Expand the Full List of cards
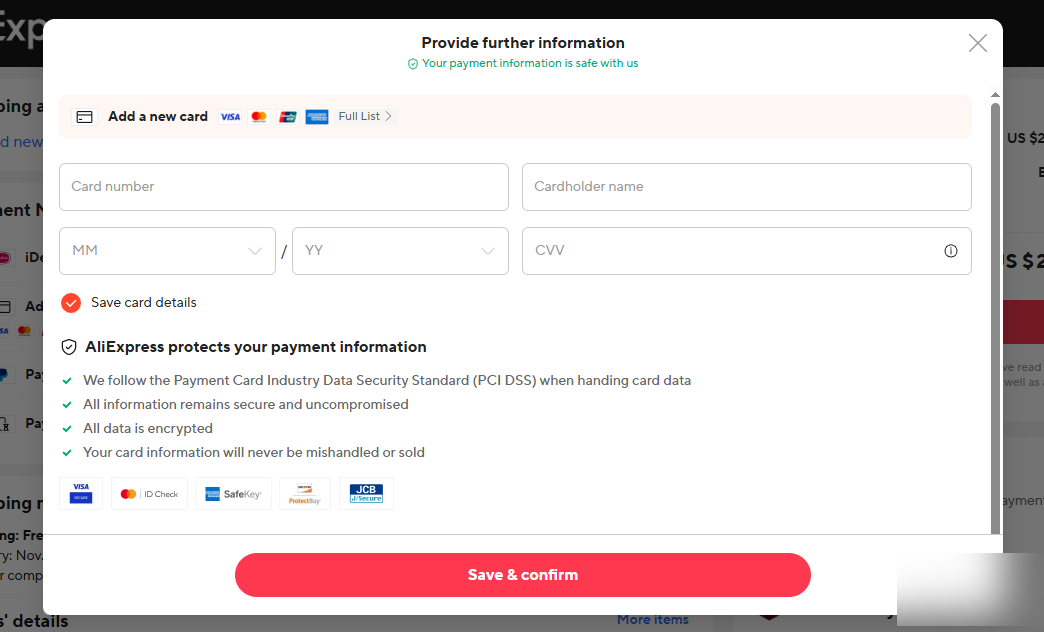This screenshot has width=1044, height=632. [366, 117]
